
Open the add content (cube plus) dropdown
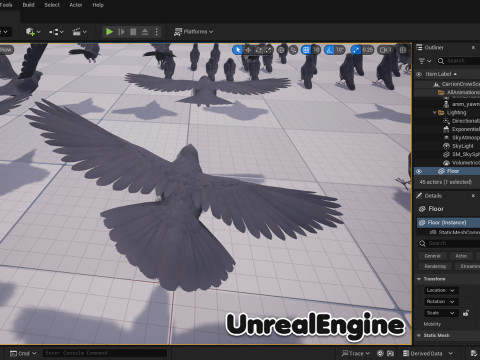33,32
